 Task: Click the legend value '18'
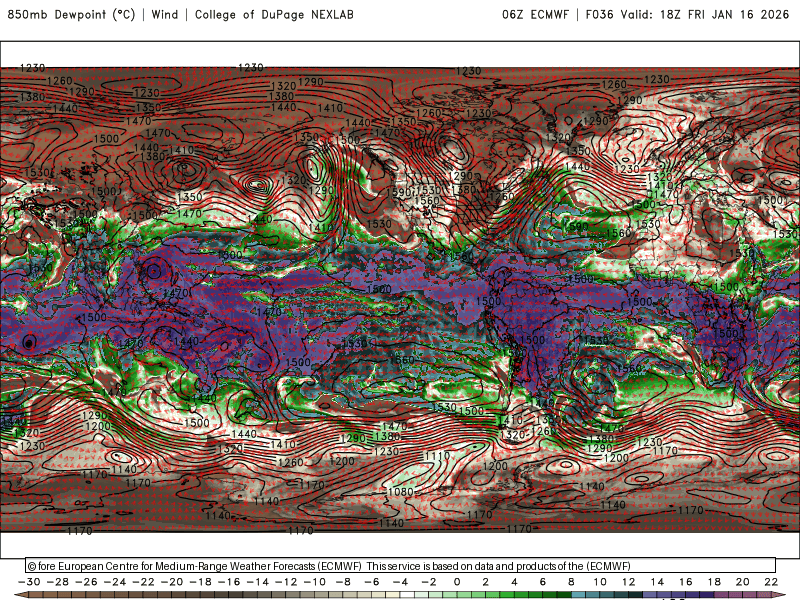(714, 582)
